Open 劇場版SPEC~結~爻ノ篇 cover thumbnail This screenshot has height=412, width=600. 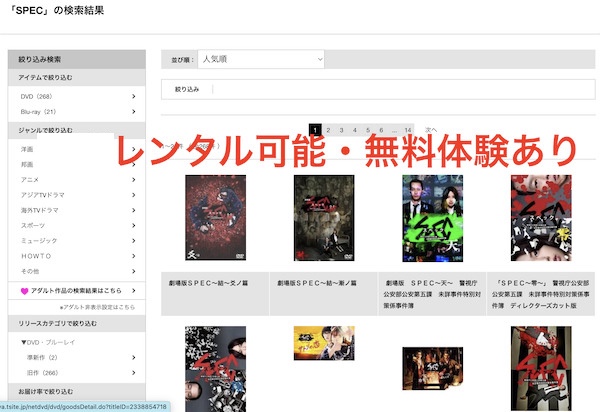(215, 218)
